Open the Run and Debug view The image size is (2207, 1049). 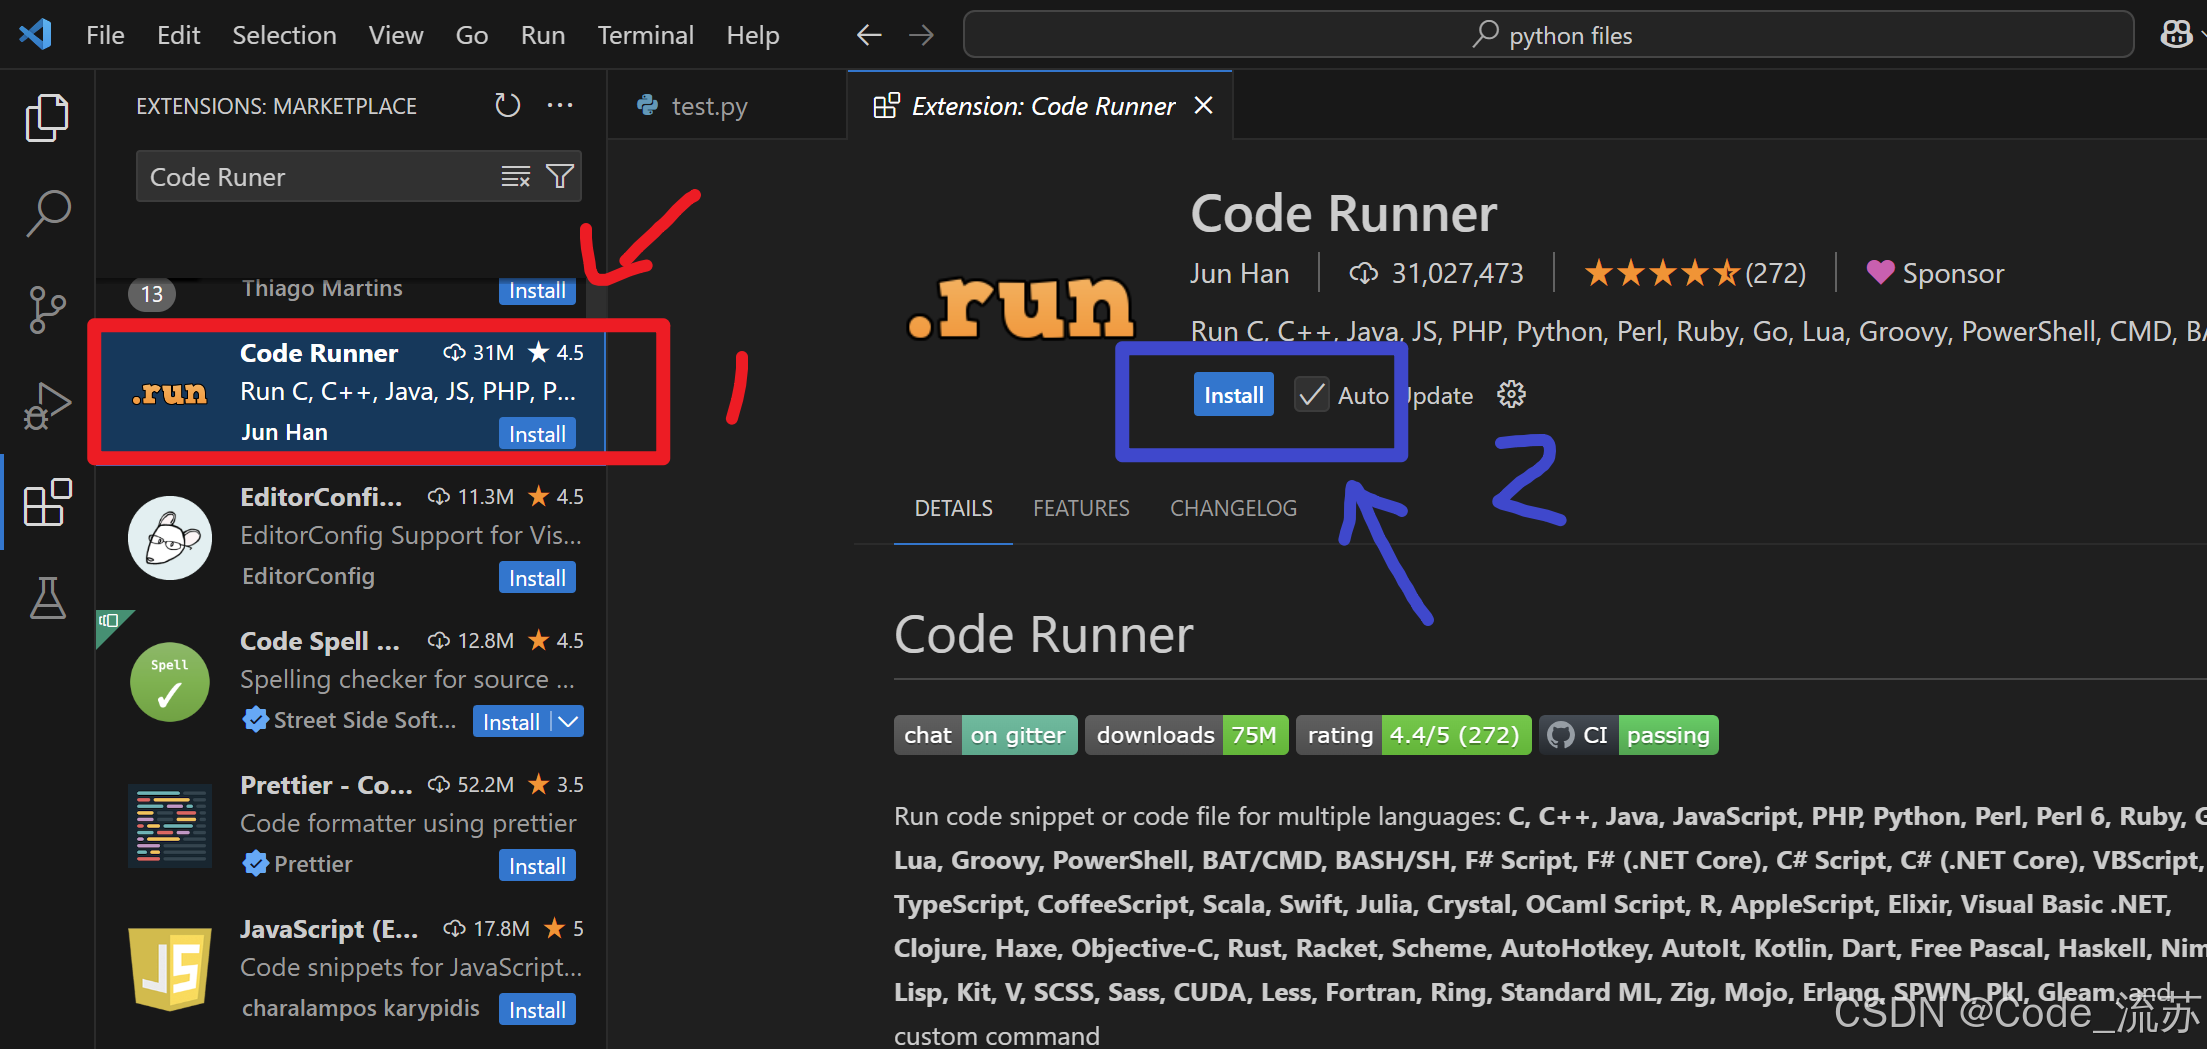[x=47, y=406]
